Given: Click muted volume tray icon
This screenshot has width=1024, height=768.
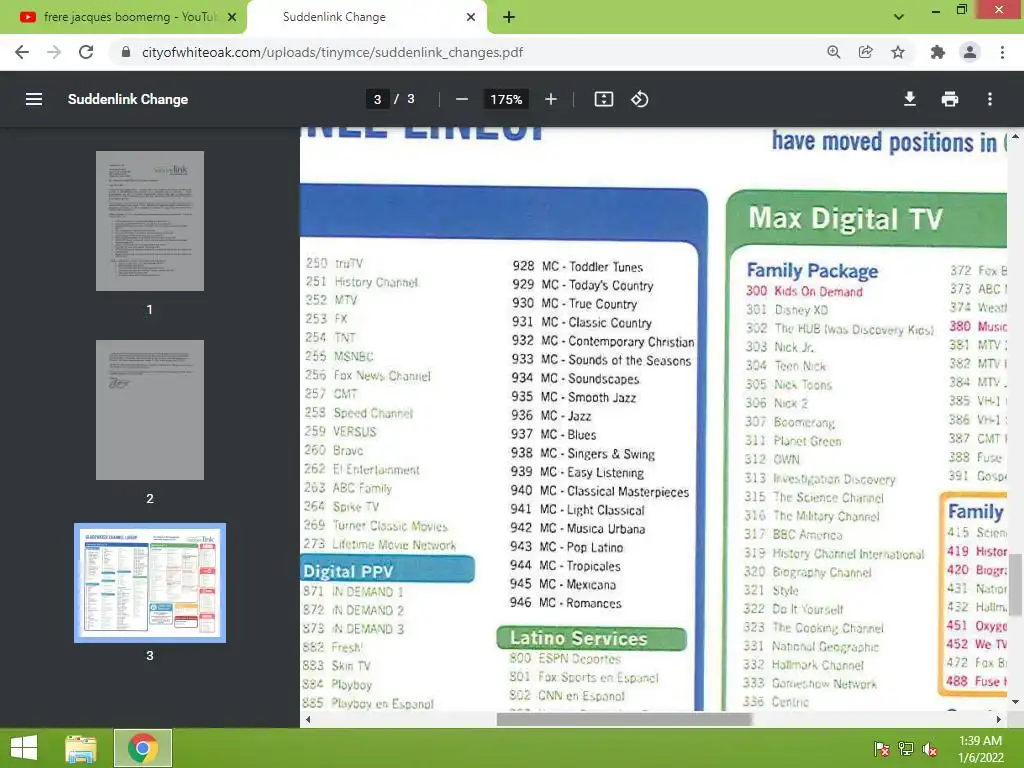Looking at the screenshot, I should pyautogui.click(x=930, y=749).
